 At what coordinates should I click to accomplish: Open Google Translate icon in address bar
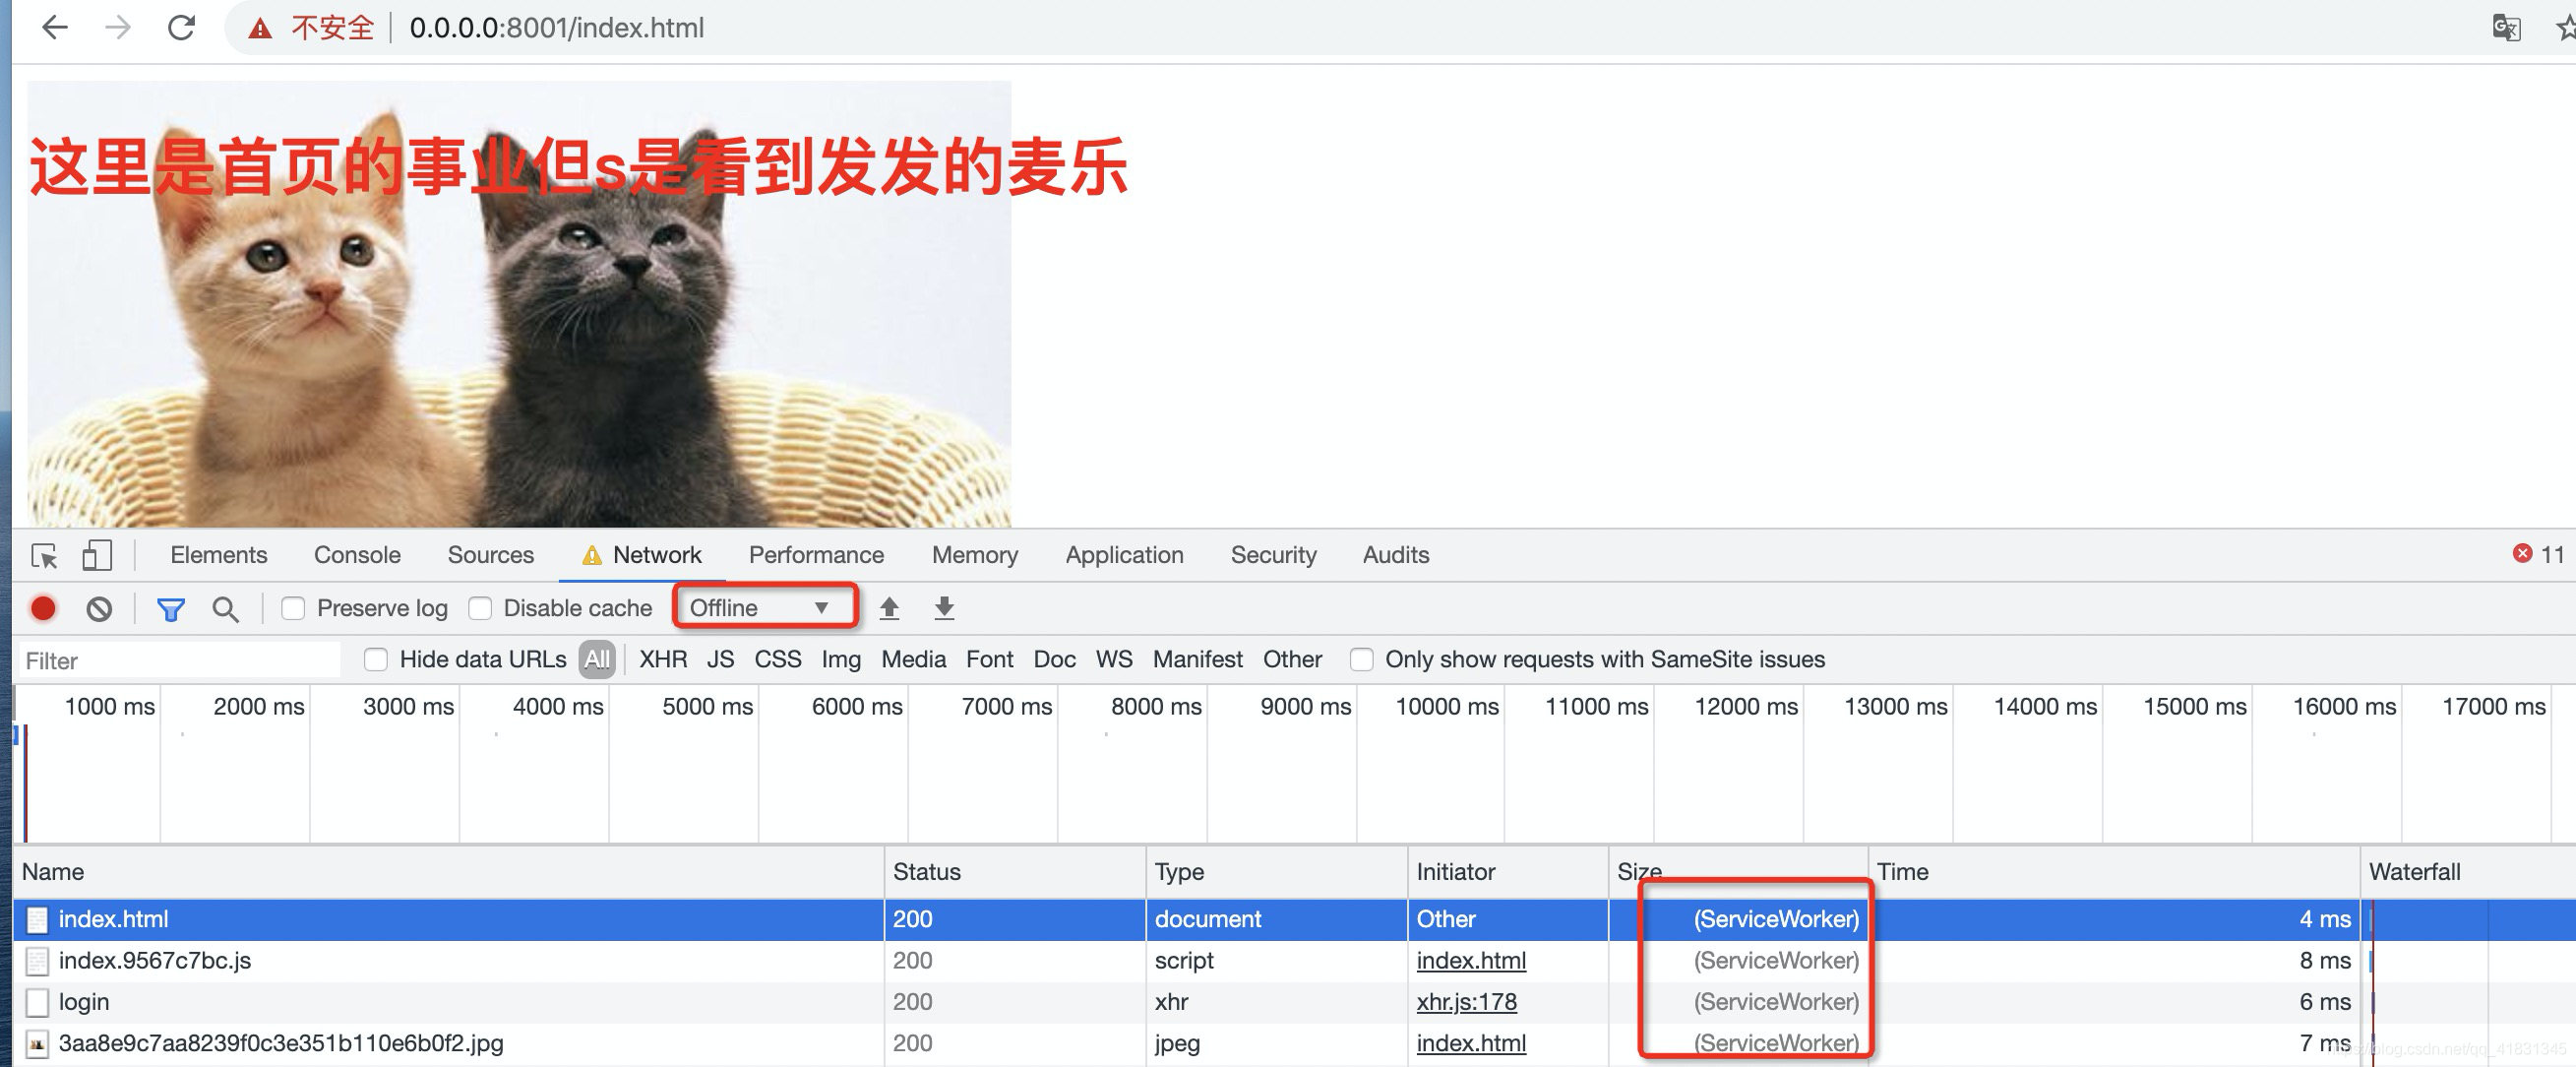pos(2507,28)
